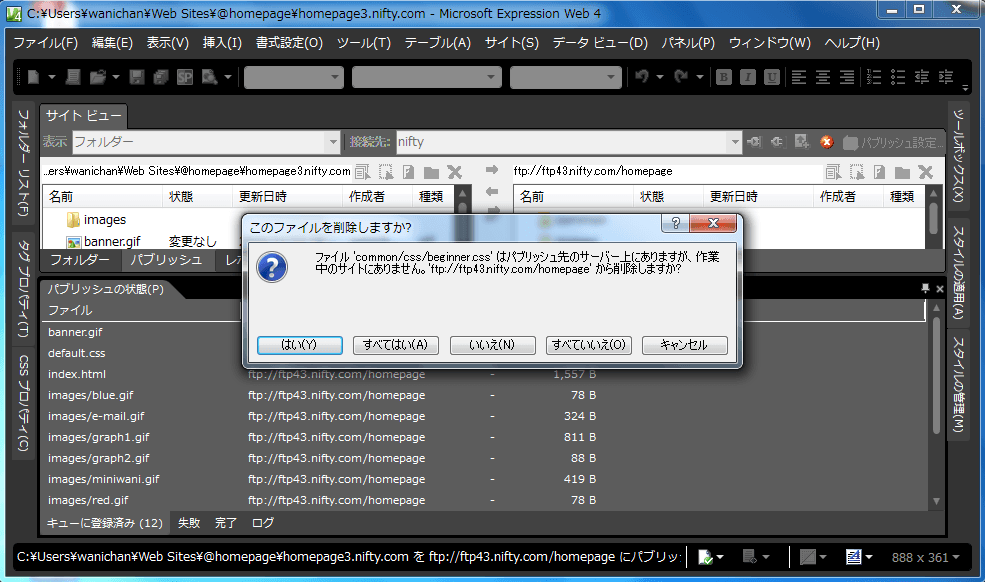
Task: Align text left
Action: pos(798,77)
